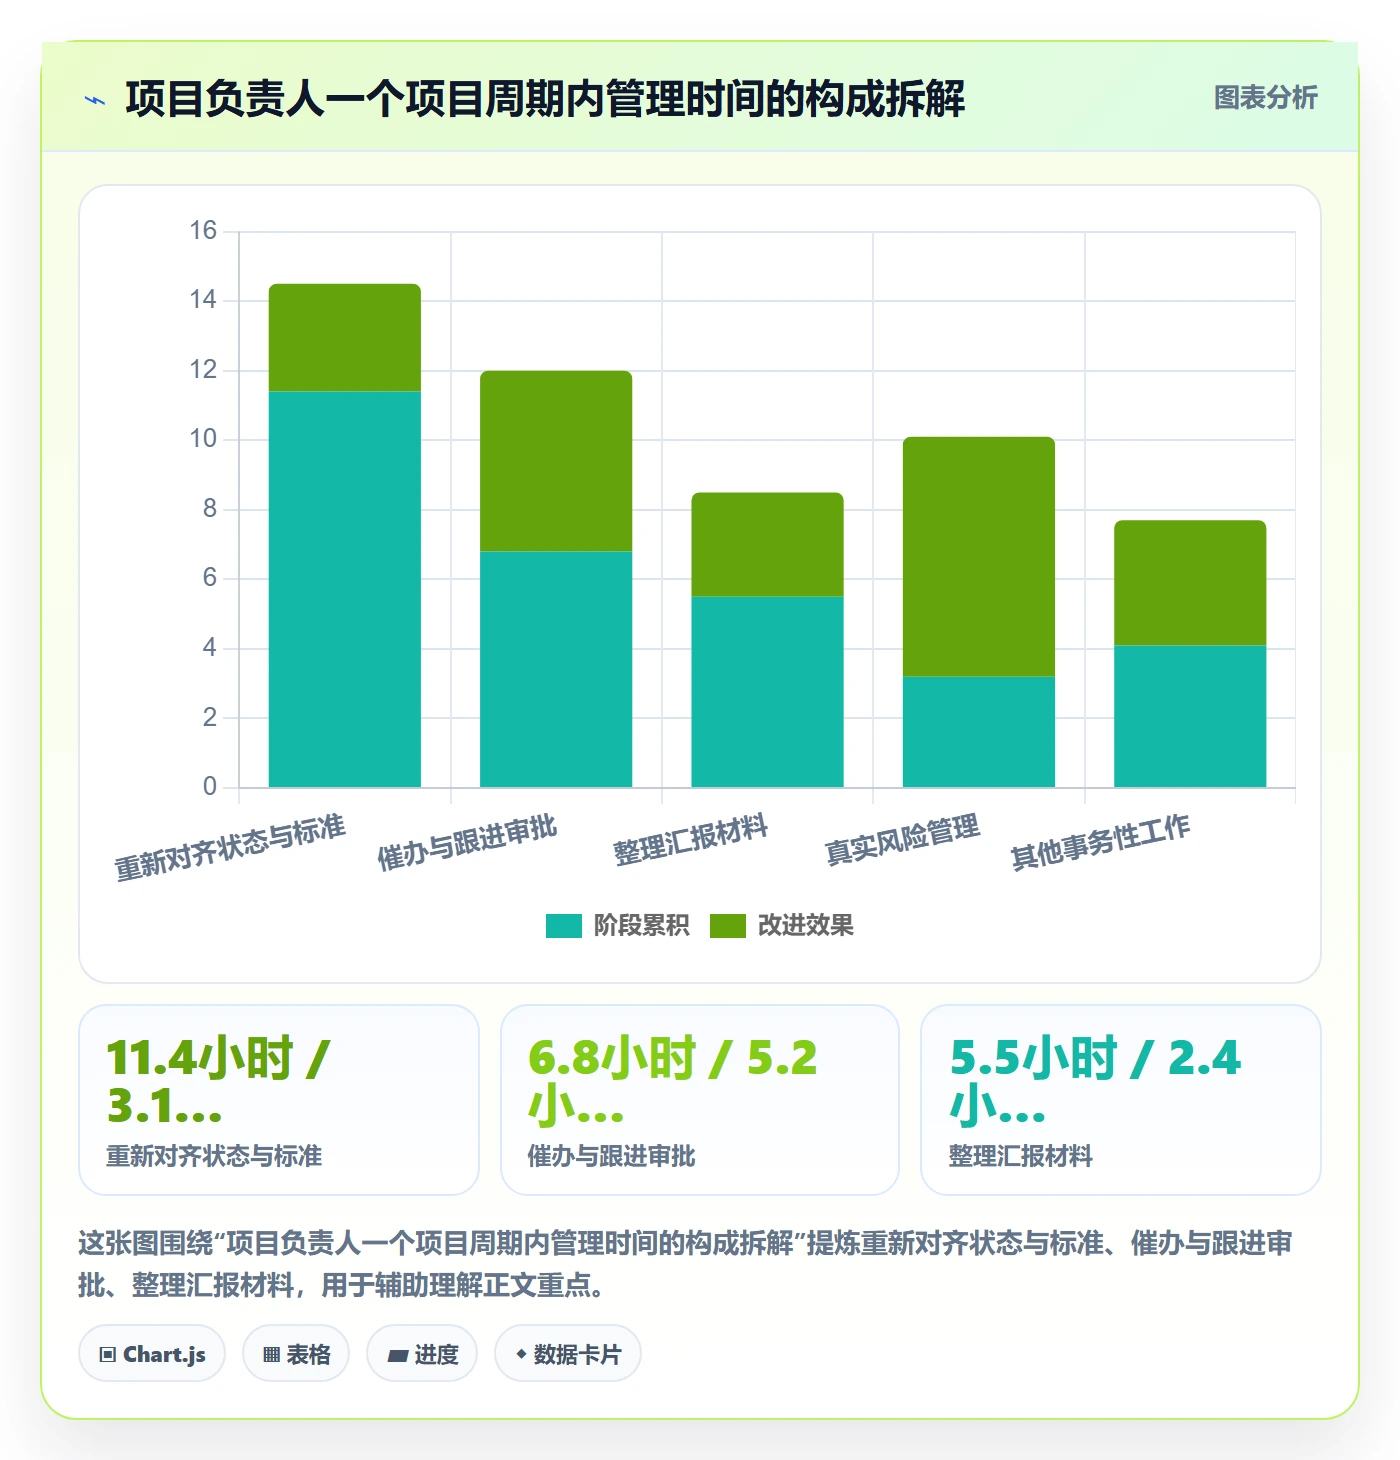Image resolution: width=1400 pixels, height=1460 pixels.
Task: Click the 催办与跟进审批 x-axis label
Action: pyautogui.click(x=467, y=843)
